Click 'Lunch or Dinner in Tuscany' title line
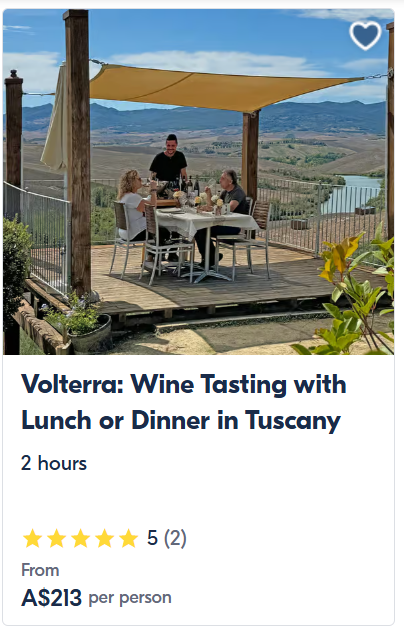The width and height of the screenshot is (404, 629). pyautogui.click(x=181, y=420)
